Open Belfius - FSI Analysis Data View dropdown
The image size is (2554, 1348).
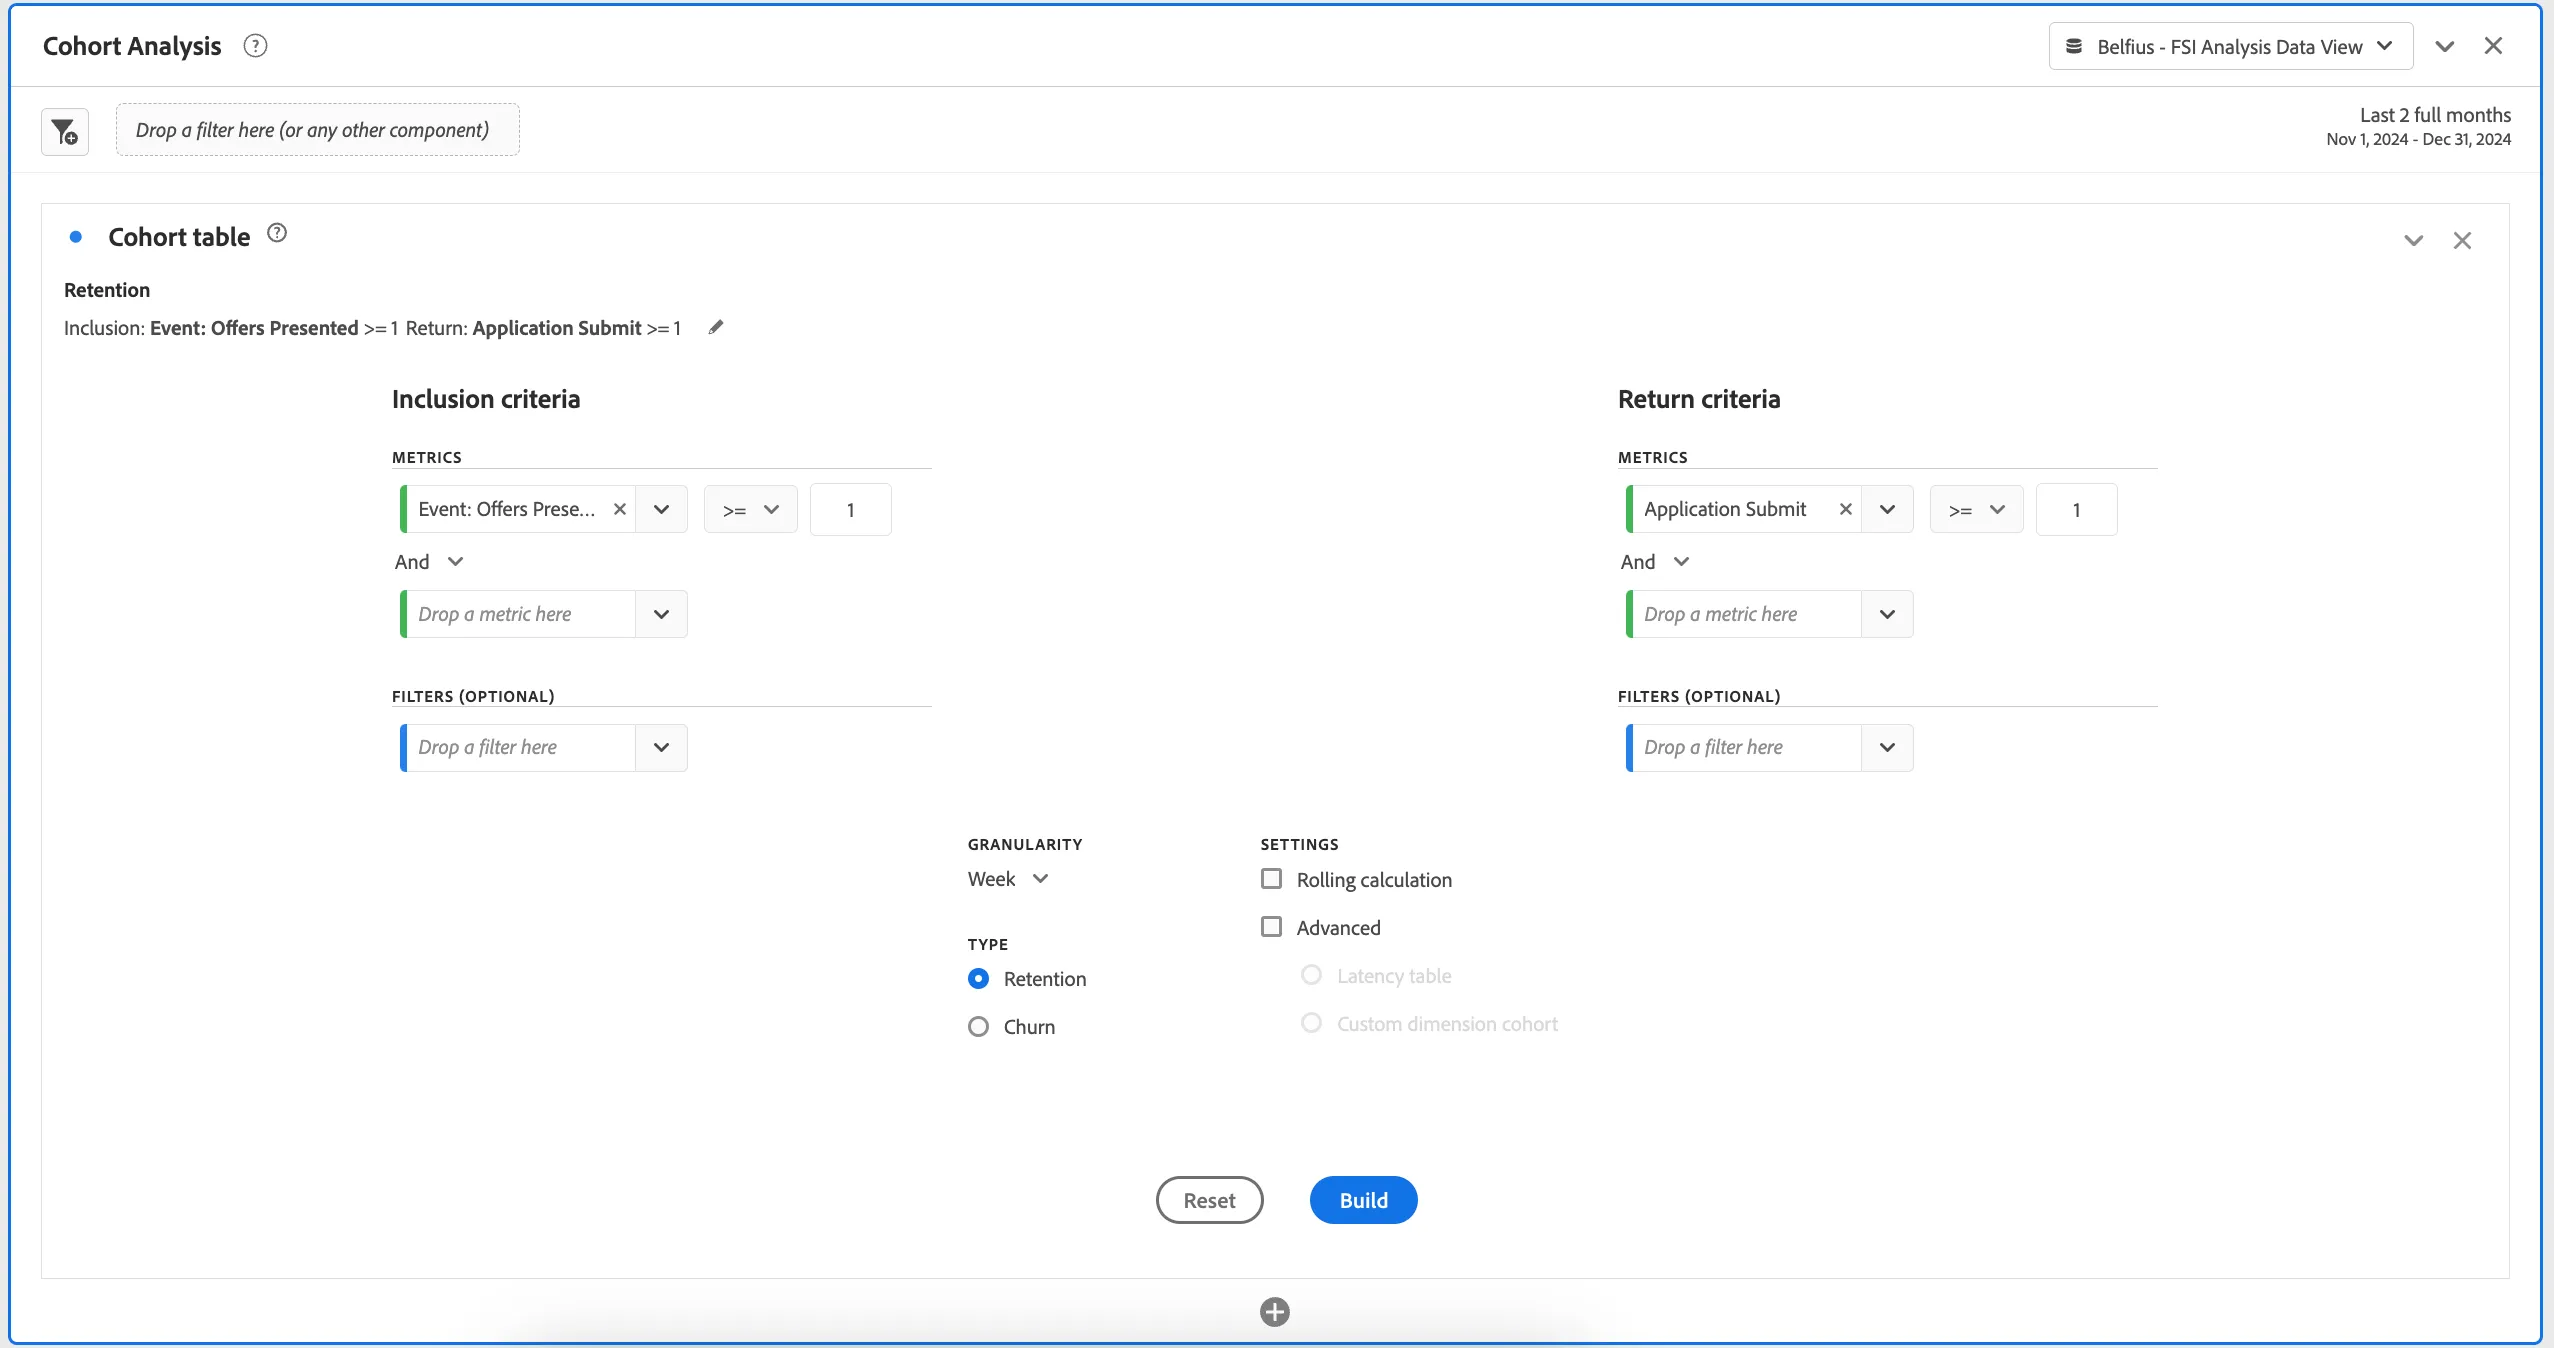[2231, 46]
